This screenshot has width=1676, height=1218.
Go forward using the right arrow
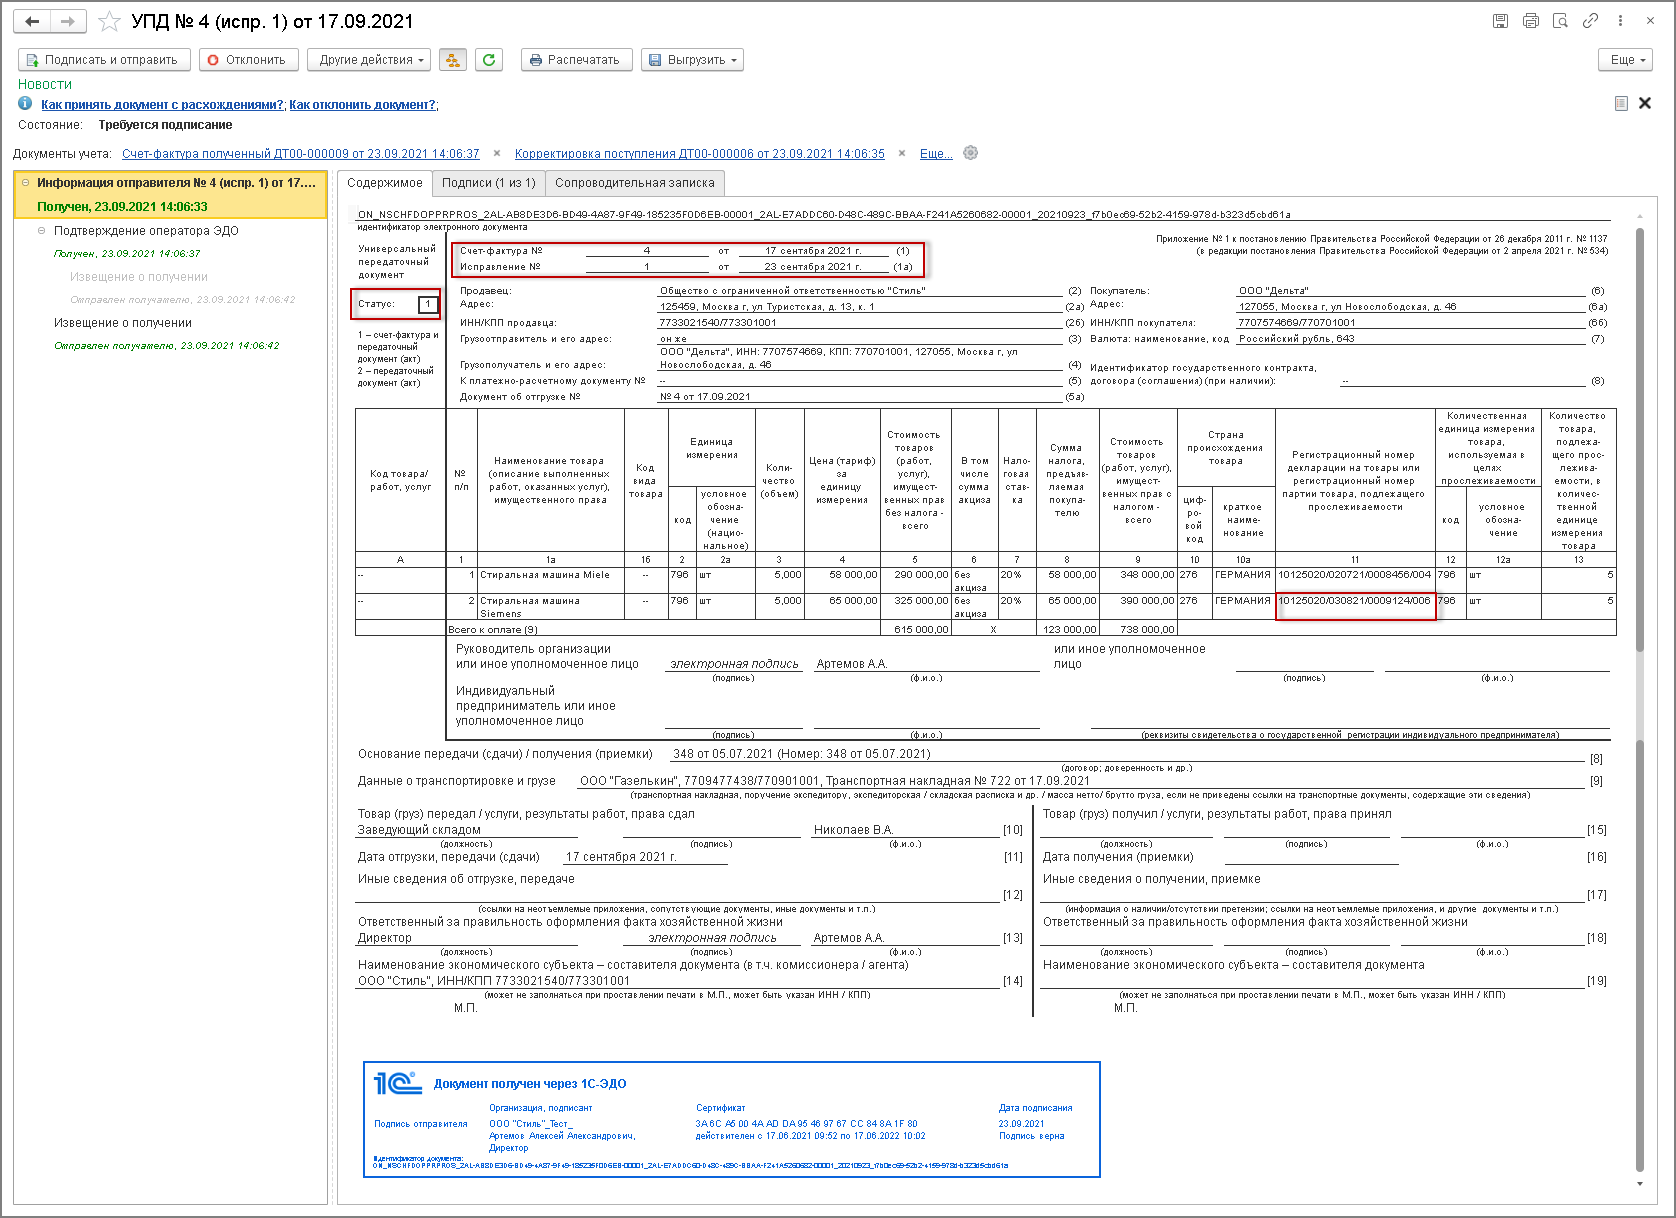(68, 21)
